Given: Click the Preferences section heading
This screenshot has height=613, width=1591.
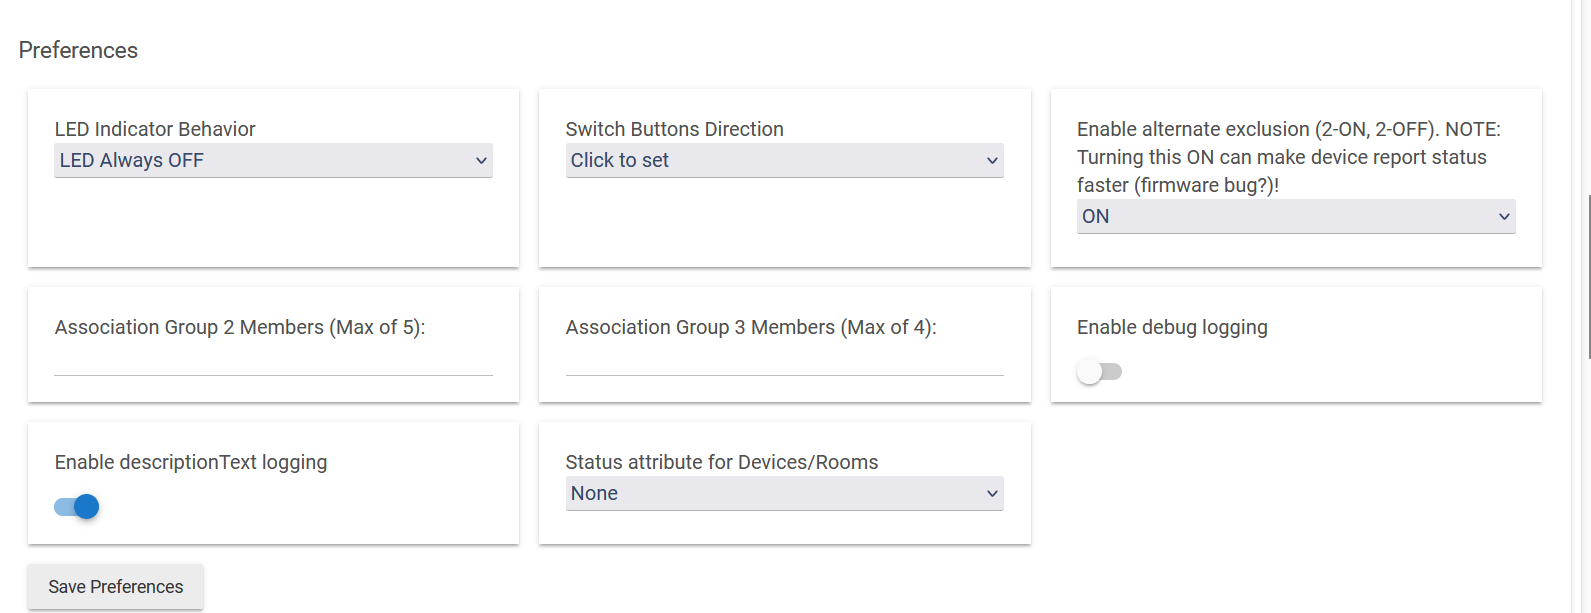Looking at the screenshot, I should point(78,50).
